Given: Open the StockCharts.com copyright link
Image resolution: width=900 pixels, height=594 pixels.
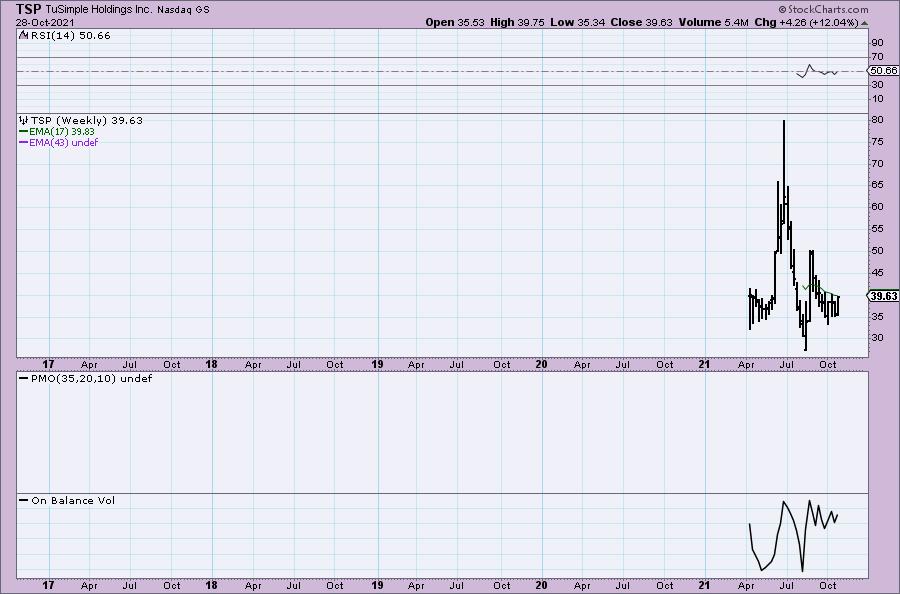Looking at the screenshot, I should (823, 9).
